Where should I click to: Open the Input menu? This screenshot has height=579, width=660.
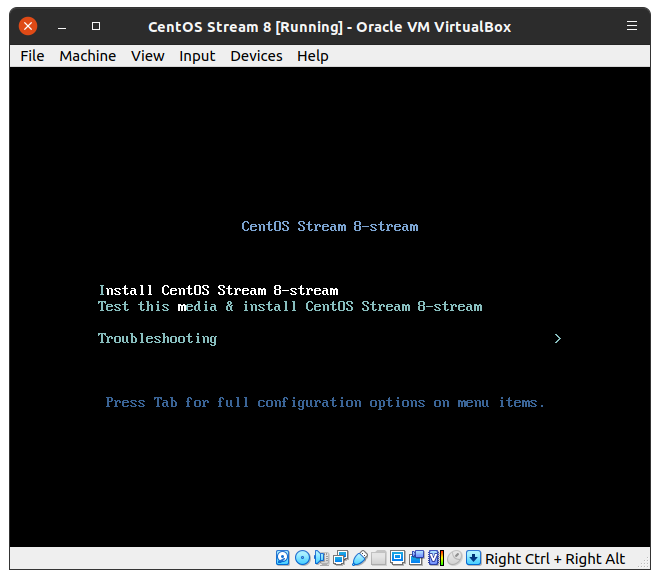(x=197, y=56)
